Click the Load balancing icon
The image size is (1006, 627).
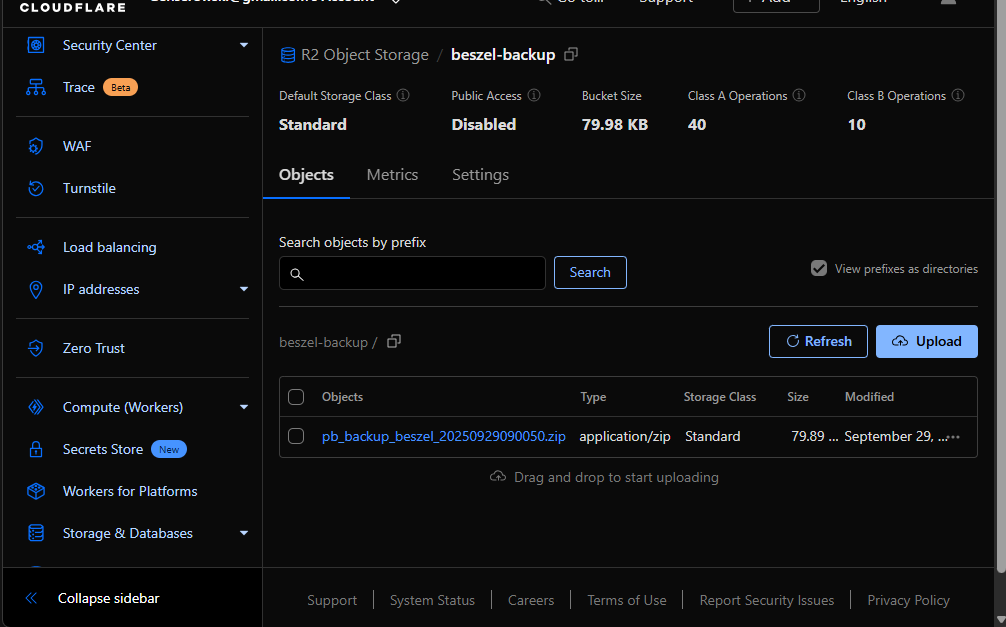click(36, 247)
